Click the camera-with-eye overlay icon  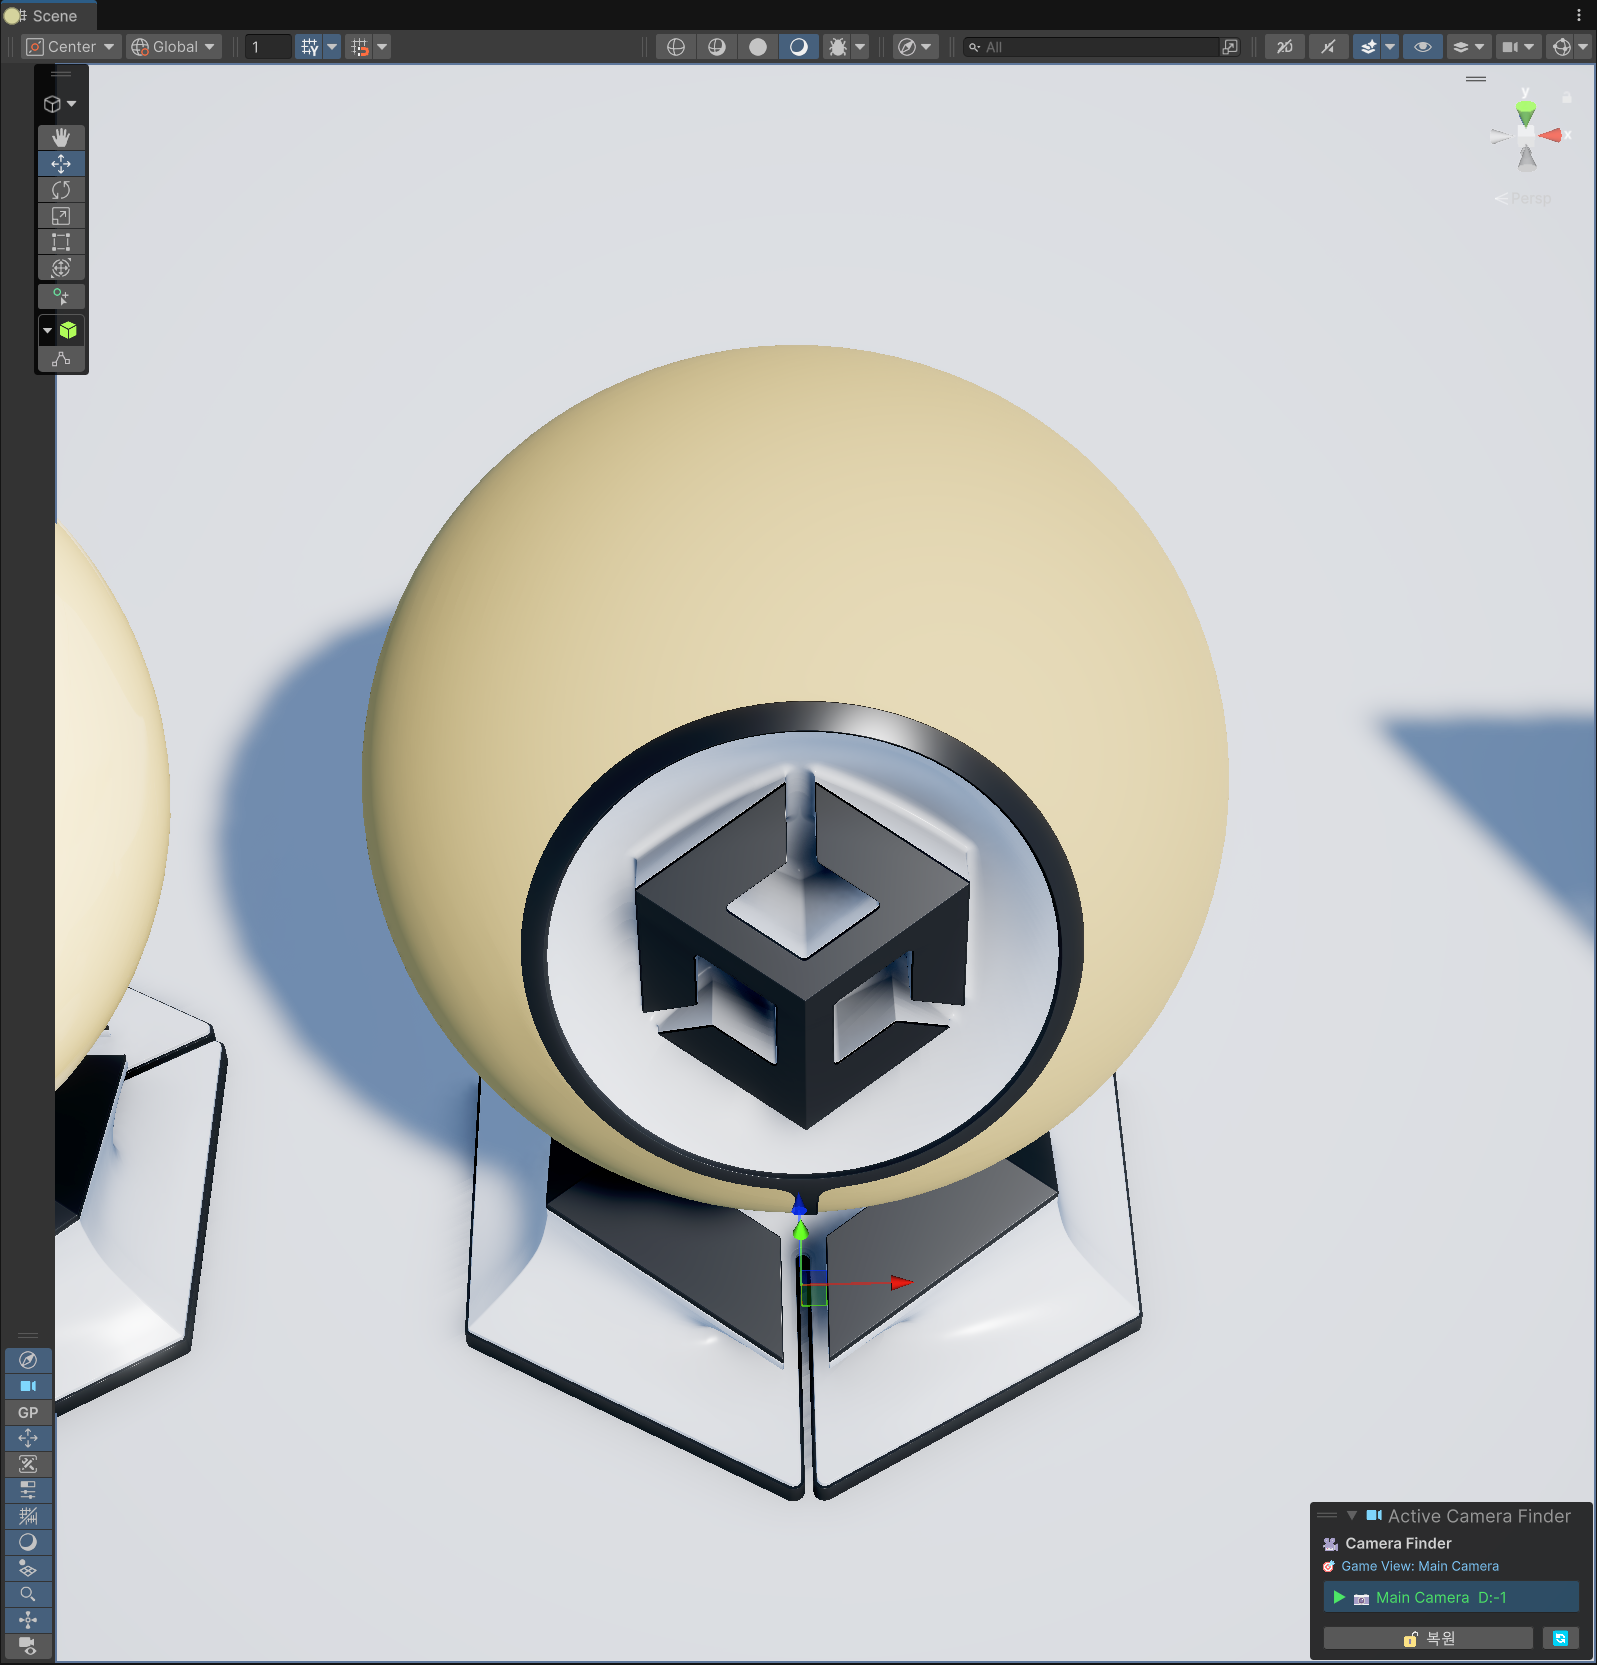[28, 1646]
